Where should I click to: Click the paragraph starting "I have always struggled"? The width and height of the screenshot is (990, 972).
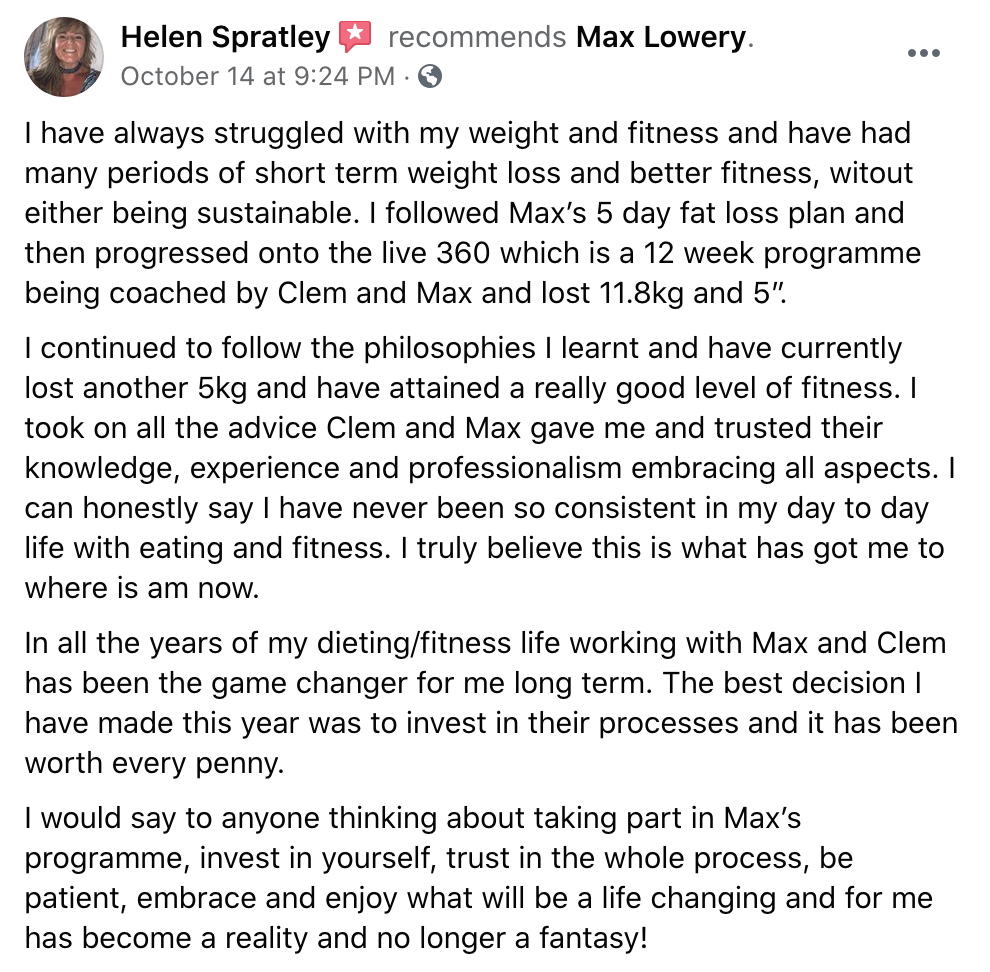[473, 213]
